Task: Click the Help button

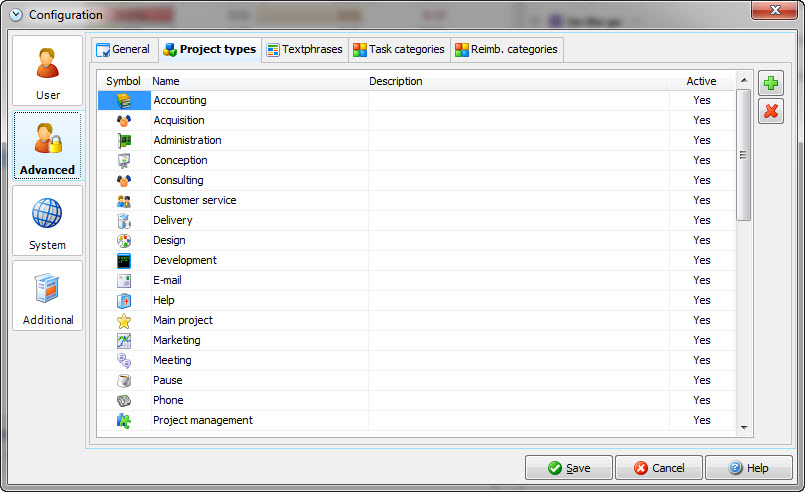Action: click(x=748, y=468)
